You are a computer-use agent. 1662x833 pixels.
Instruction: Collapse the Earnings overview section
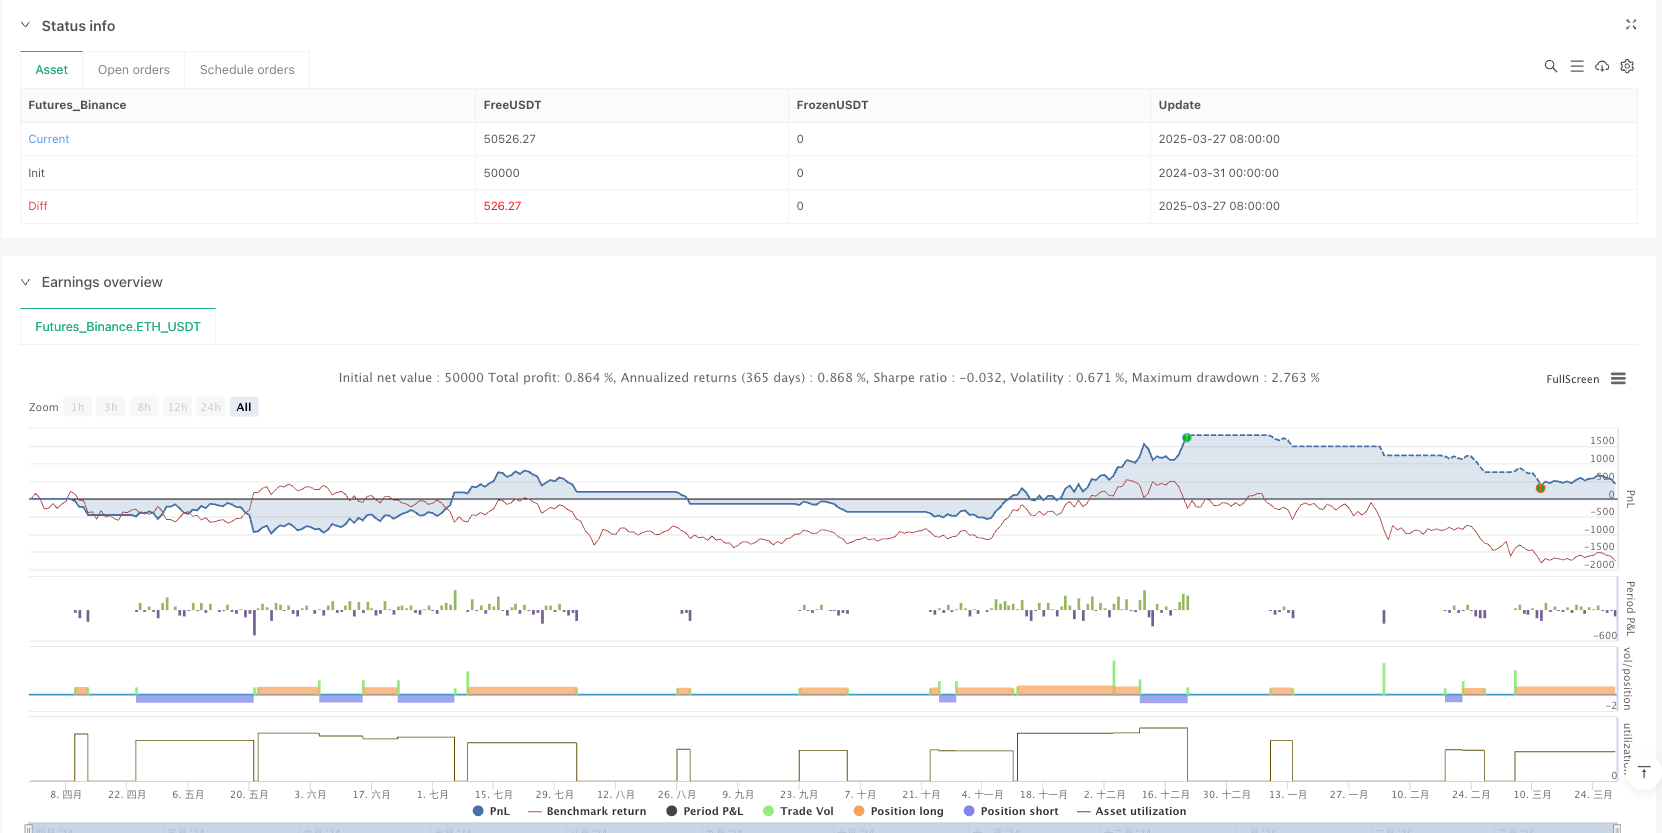coord(26,282)
